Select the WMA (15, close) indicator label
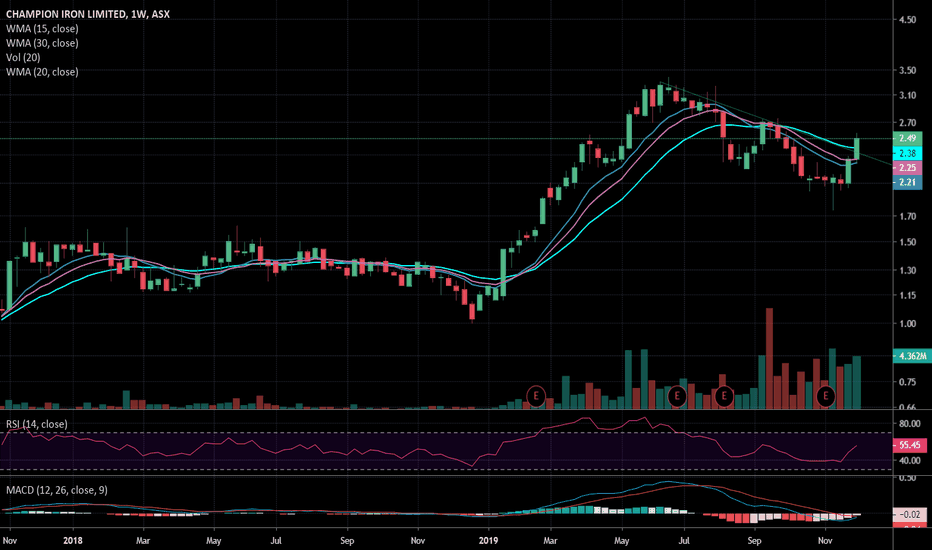 click(x=42, y=29)
